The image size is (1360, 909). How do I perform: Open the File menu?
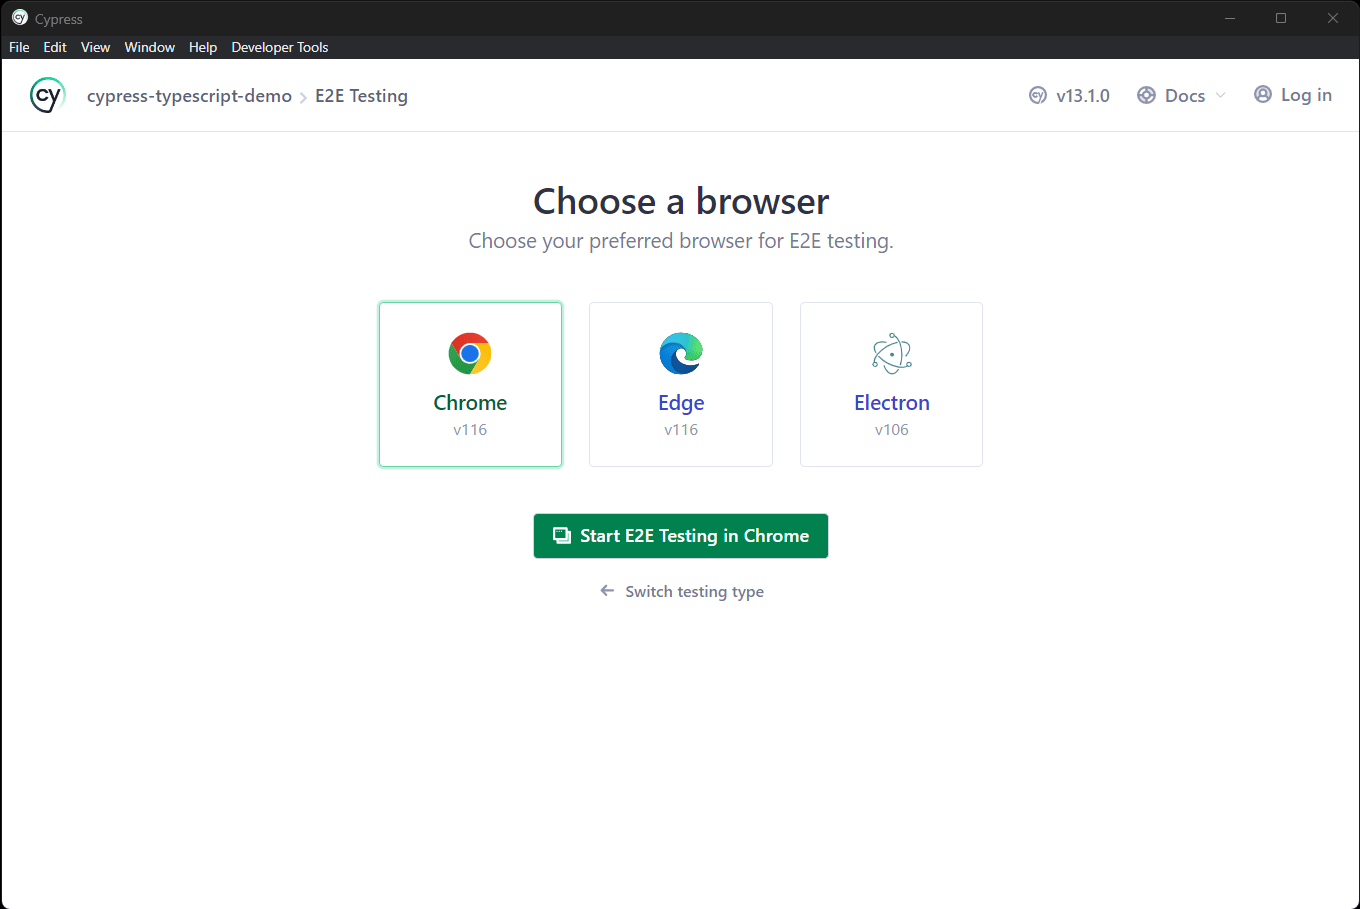pyautogui.click(x=19, y=47)
